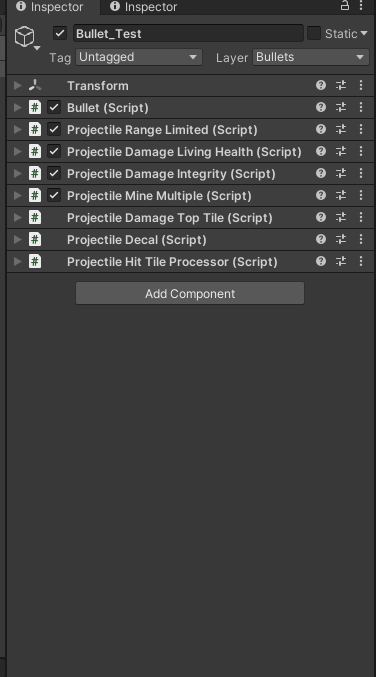Image resolution: width=376 pixels, height=677 pixels.
Task: Click the Add Component button
Action: [x=190, y=294]
